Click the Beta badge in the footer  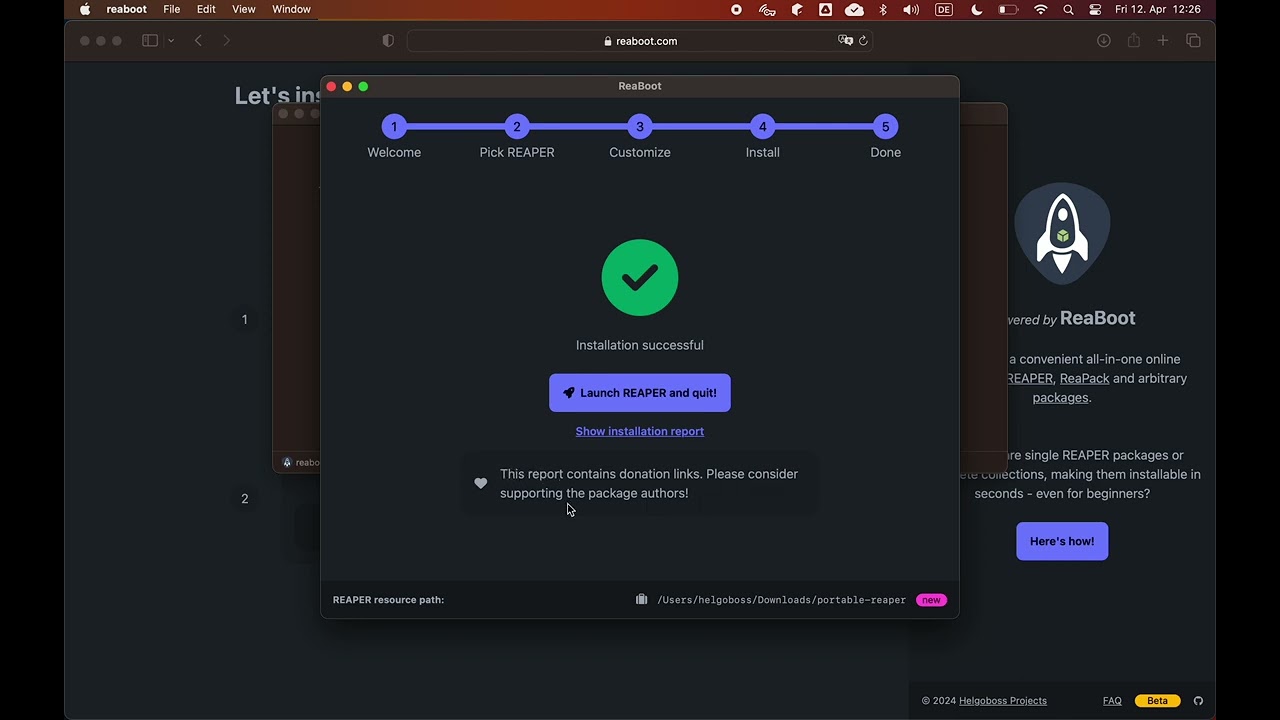pos(1157,701)
